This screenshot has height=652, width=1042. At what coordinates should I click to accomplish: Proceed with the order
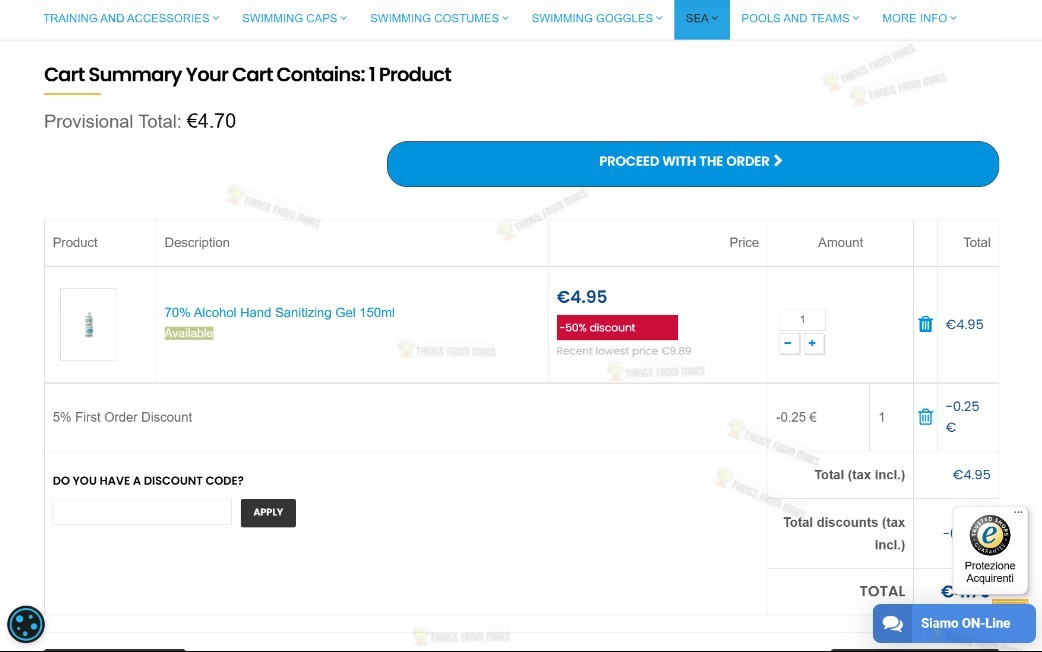pos(692,163)
